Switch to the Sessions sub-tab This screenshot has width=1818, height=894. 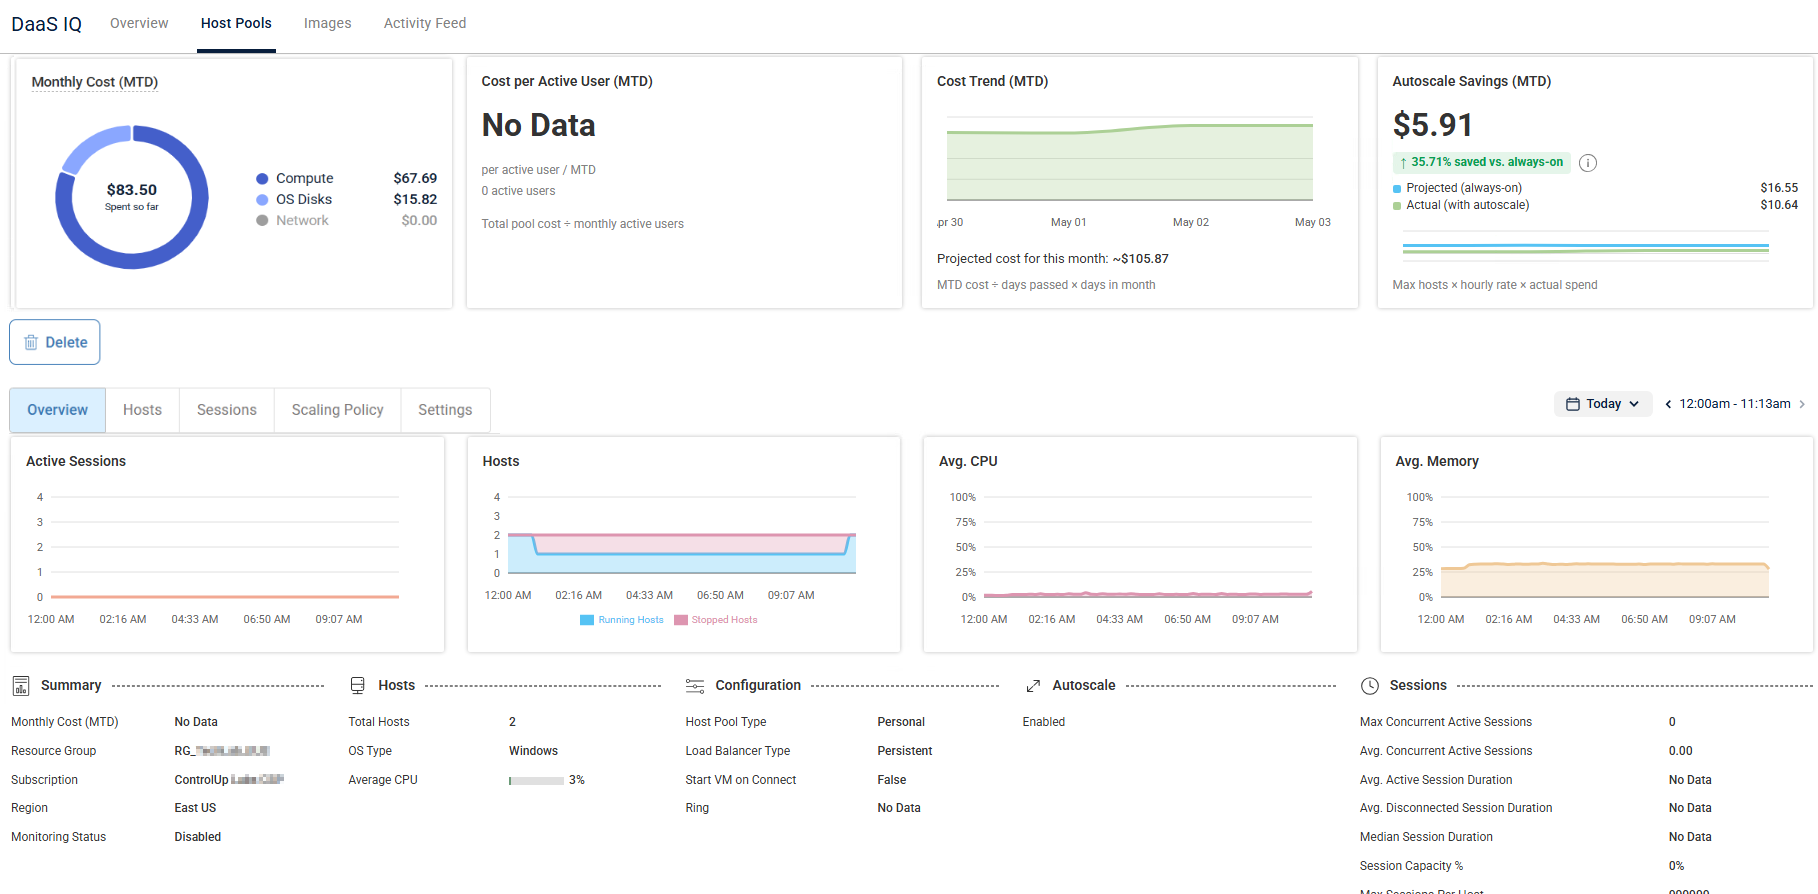227,410
